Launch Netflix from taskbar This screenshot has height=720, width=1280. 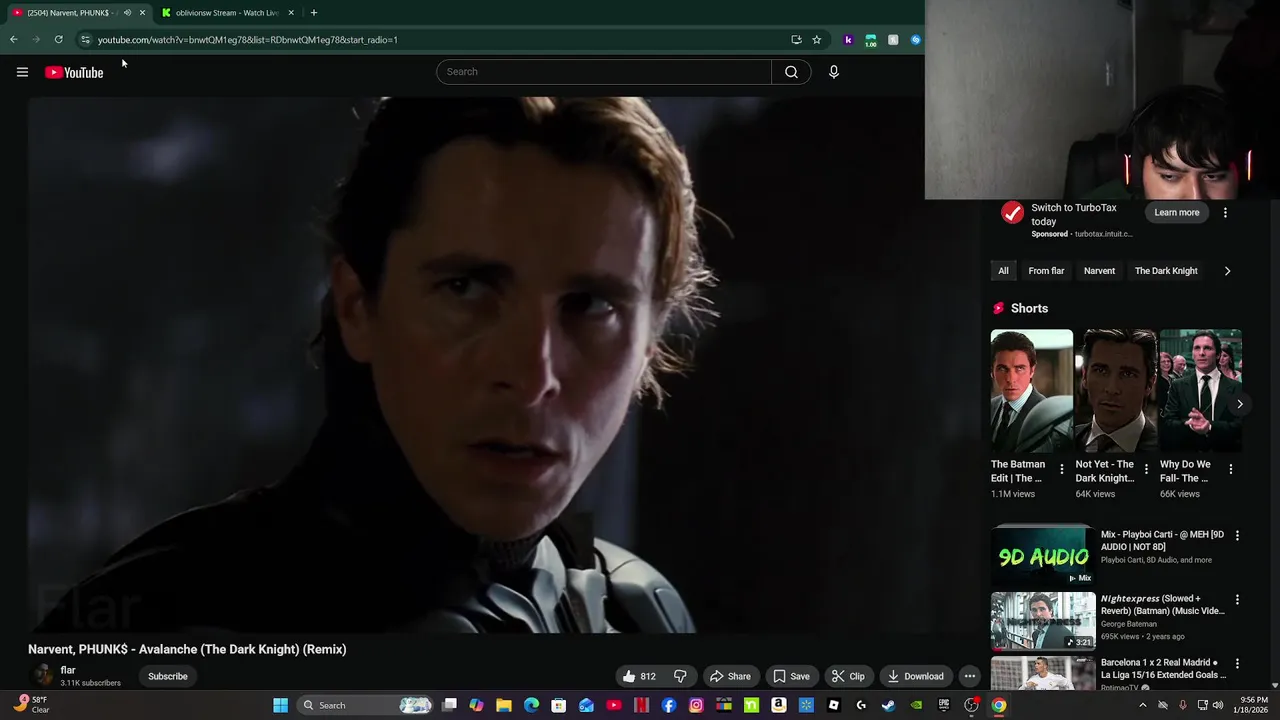[x=641, y=705]
